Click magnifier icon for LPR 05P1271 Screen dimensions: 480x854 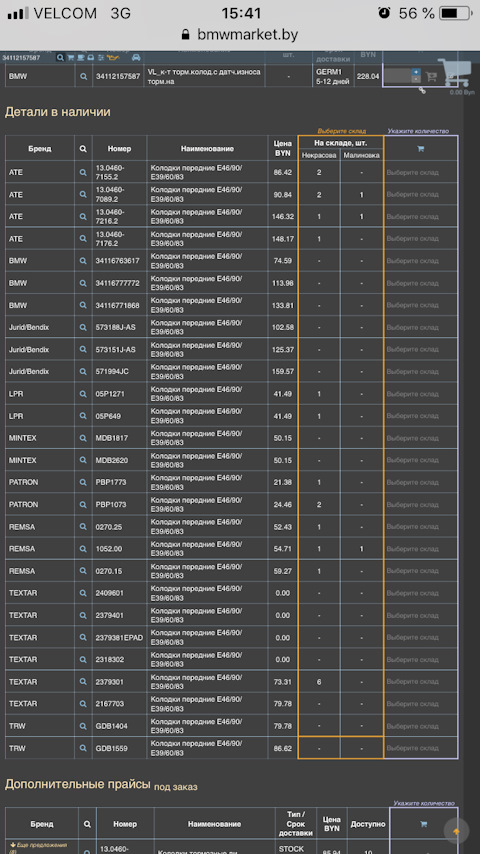(83, 394)
